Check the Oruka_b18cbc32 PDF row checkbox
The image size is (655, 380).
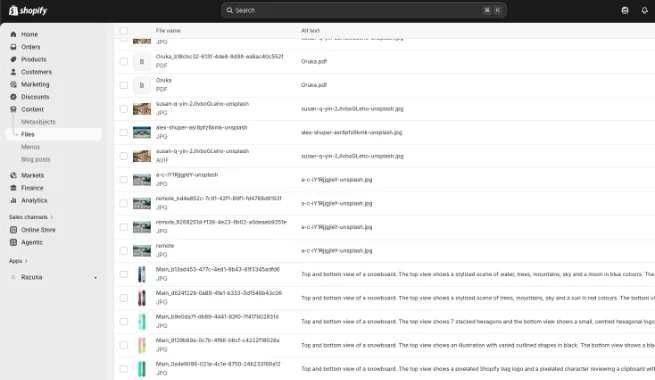coord(124,61)
